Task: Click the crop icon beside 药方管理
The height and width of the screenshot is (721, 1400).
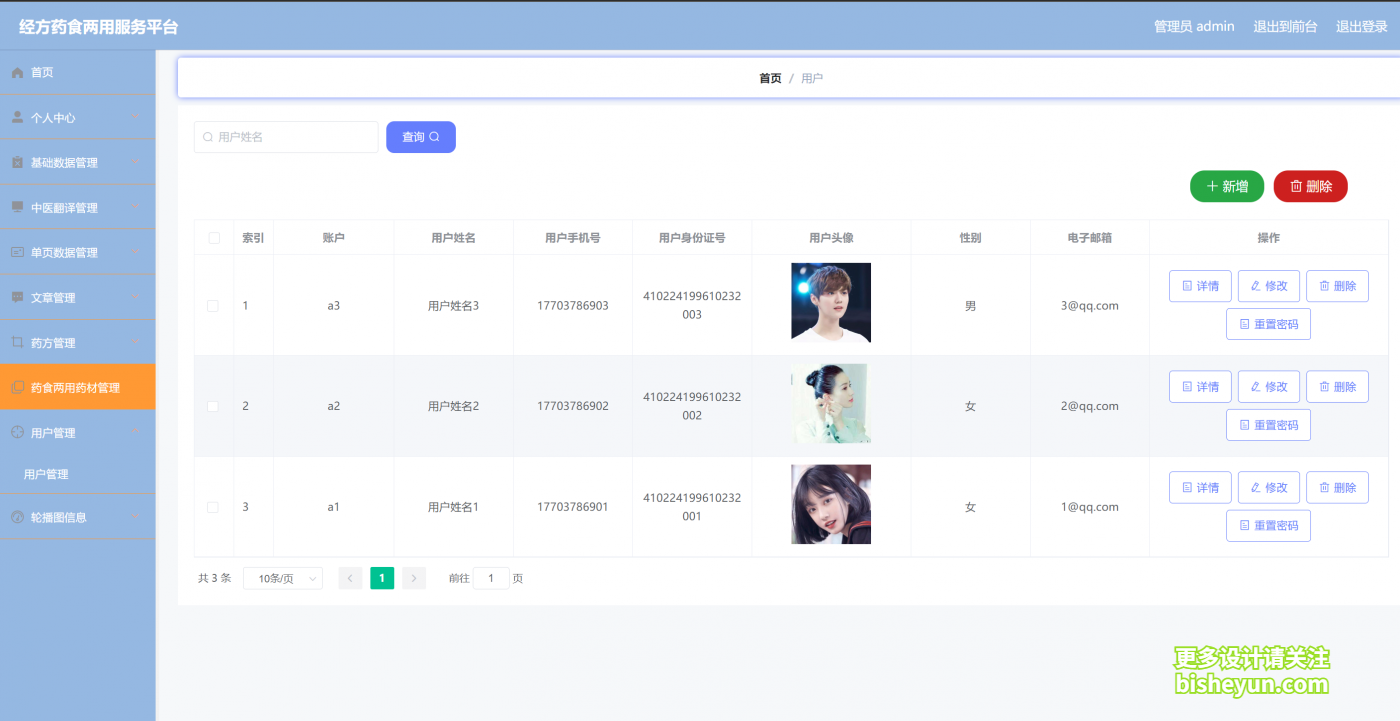Action: click(x=17, y=342)
